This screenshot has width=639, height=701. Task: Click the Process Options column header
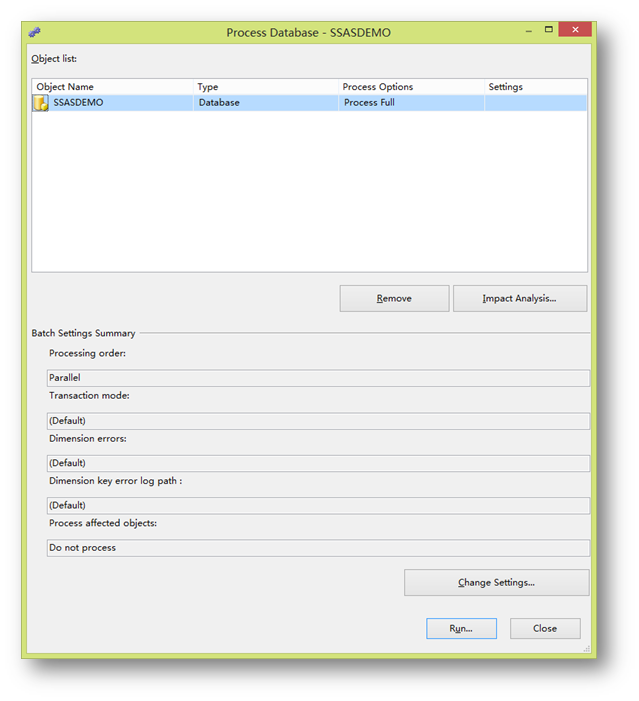click(411, 87)
